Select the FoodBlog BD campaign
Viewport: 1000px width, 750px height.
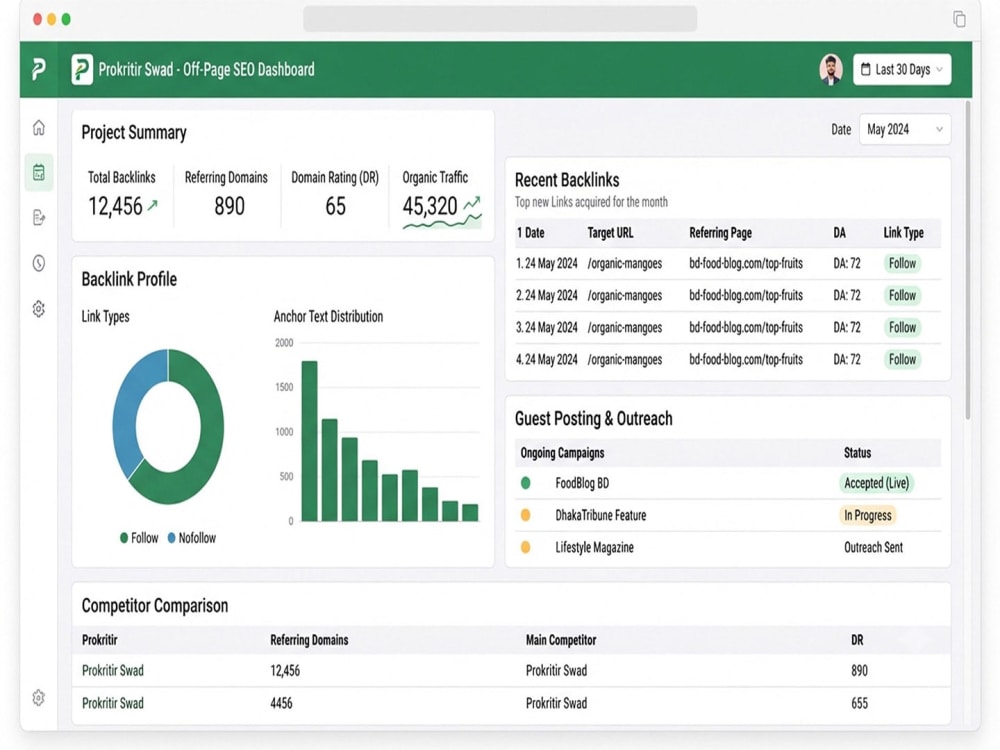point(582,483)
